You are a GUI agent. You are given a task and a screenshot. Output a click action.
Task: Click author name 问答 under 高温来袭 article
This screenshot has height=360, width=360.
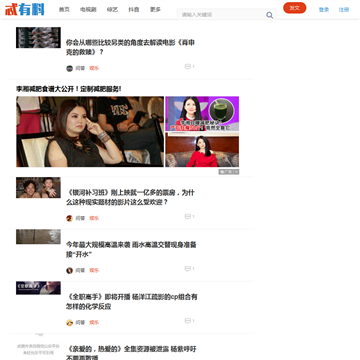[80, 270]
